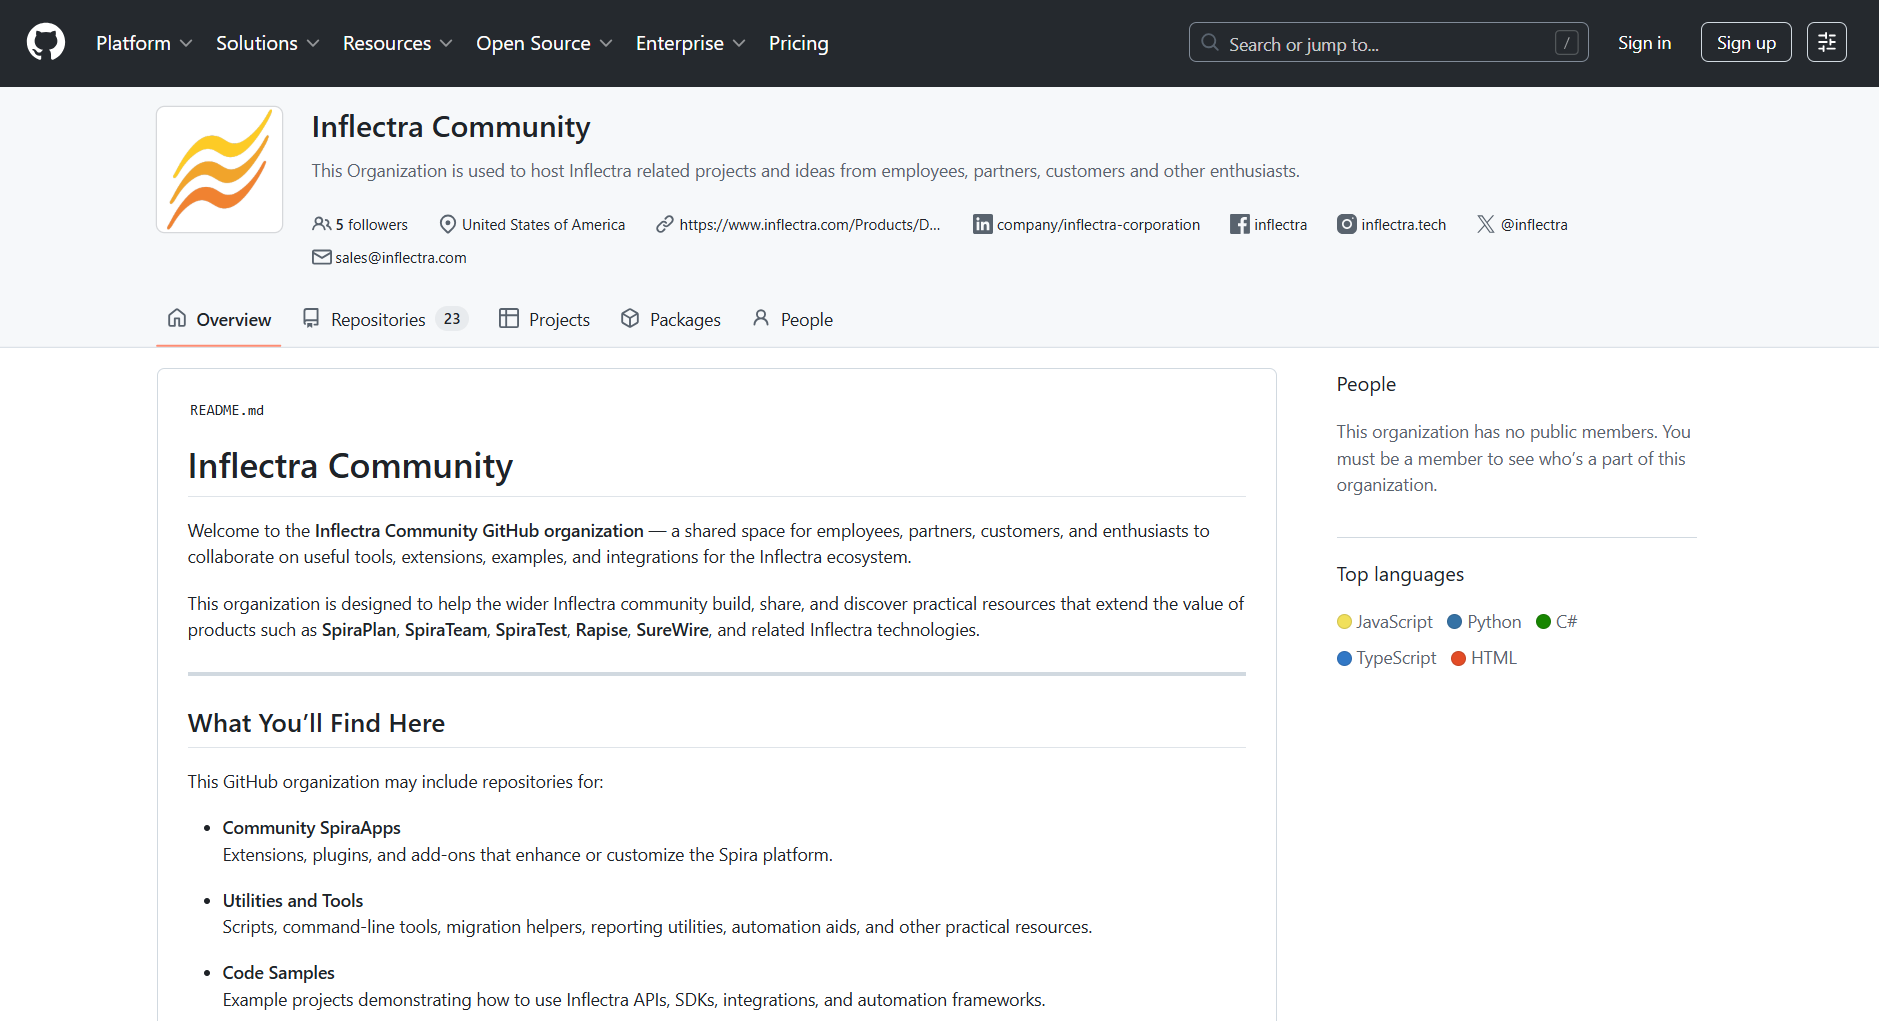Screen dimensions: 1879x1021
Task: Click the slash shortcut key icon
Action: [x=1567, y=43]
